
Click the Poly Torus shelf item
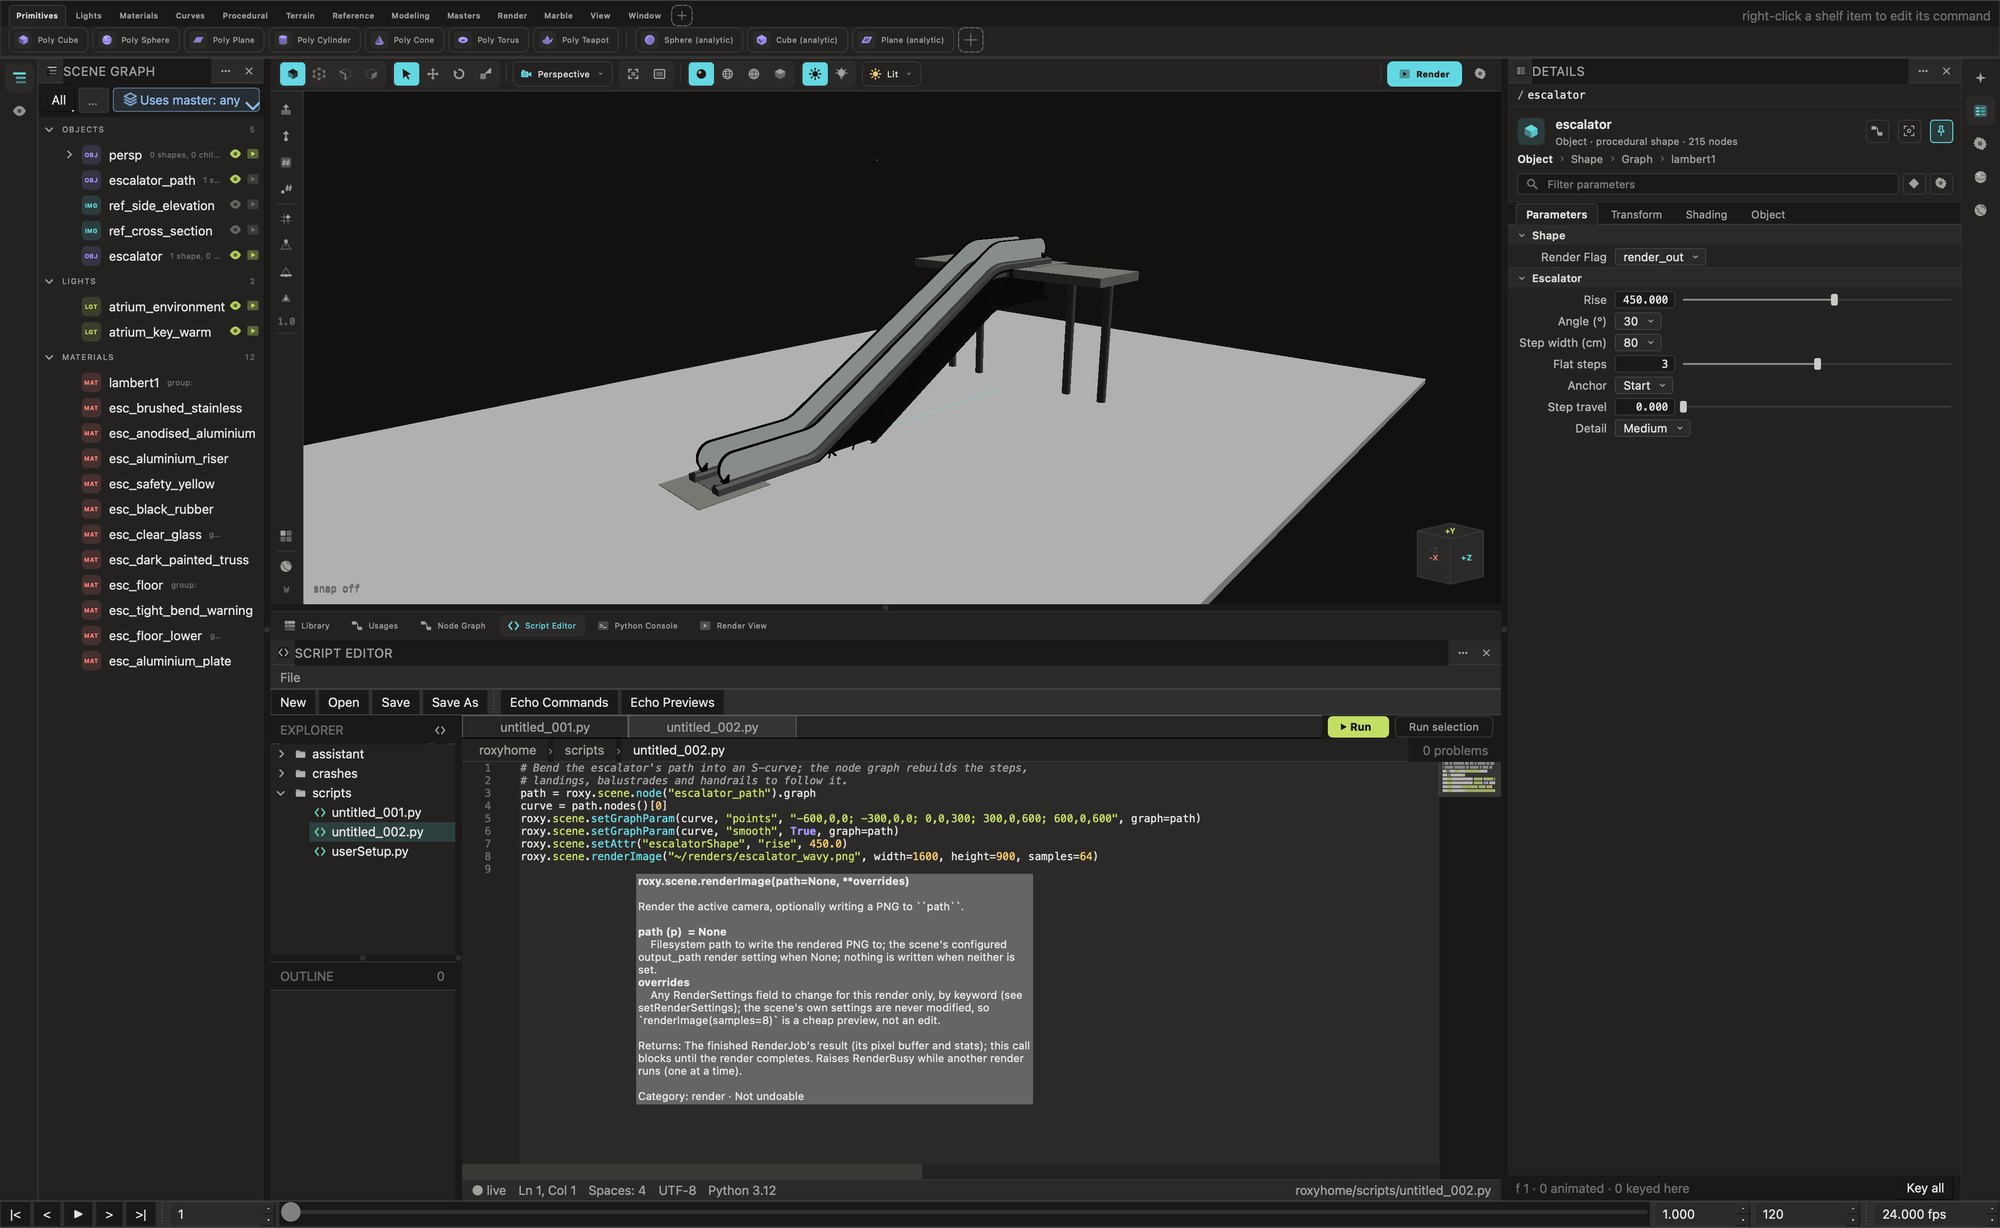489,40
